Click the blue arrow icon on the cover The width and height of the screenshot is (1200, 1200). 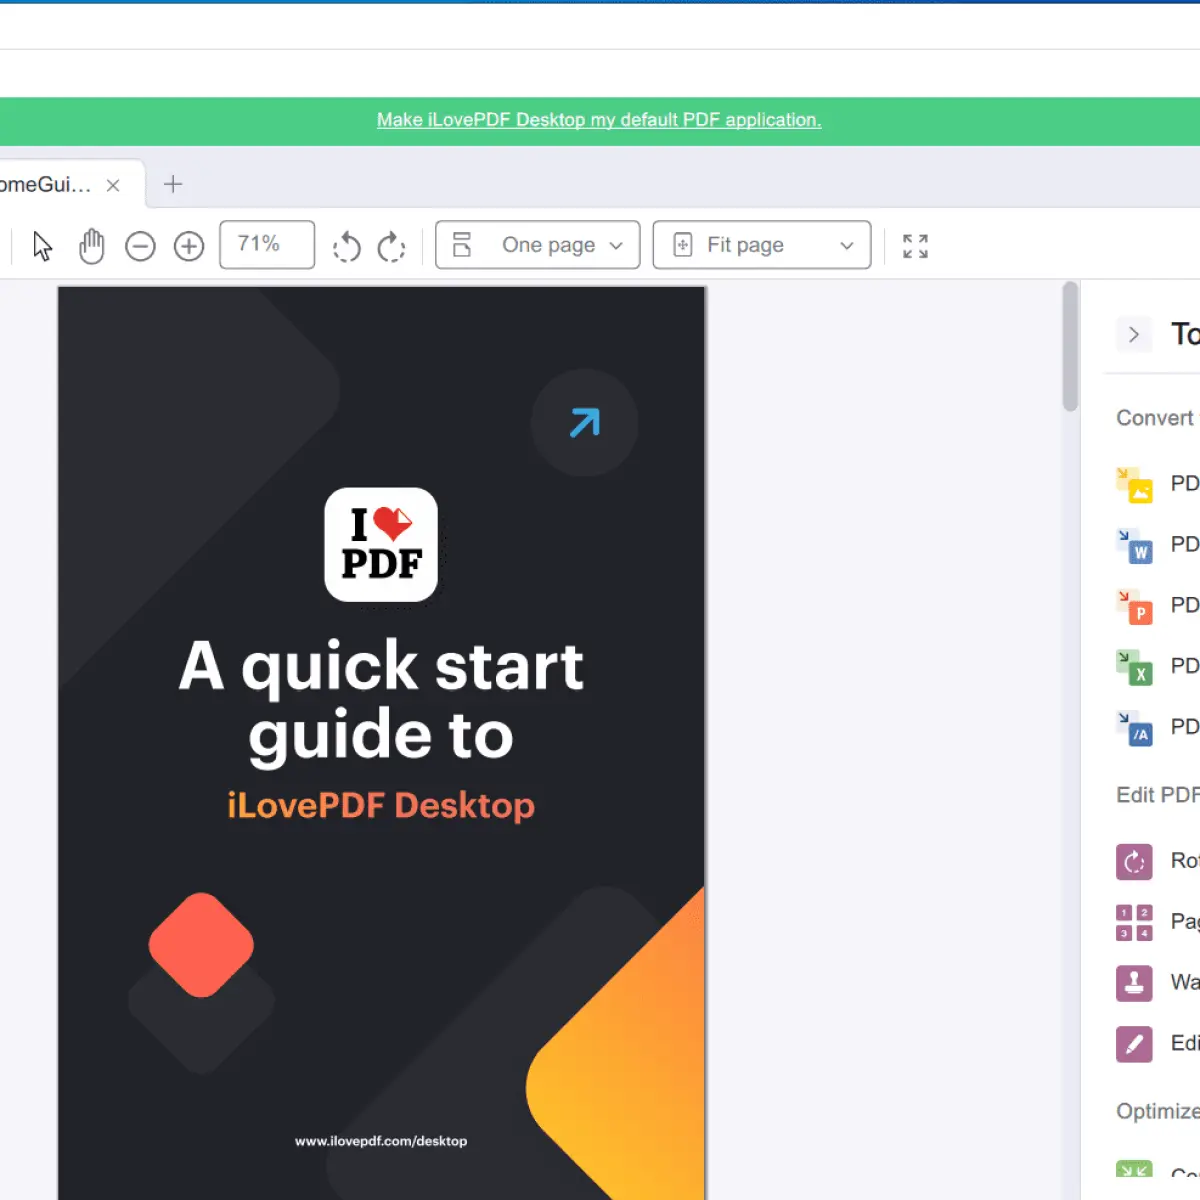(585, 423)
